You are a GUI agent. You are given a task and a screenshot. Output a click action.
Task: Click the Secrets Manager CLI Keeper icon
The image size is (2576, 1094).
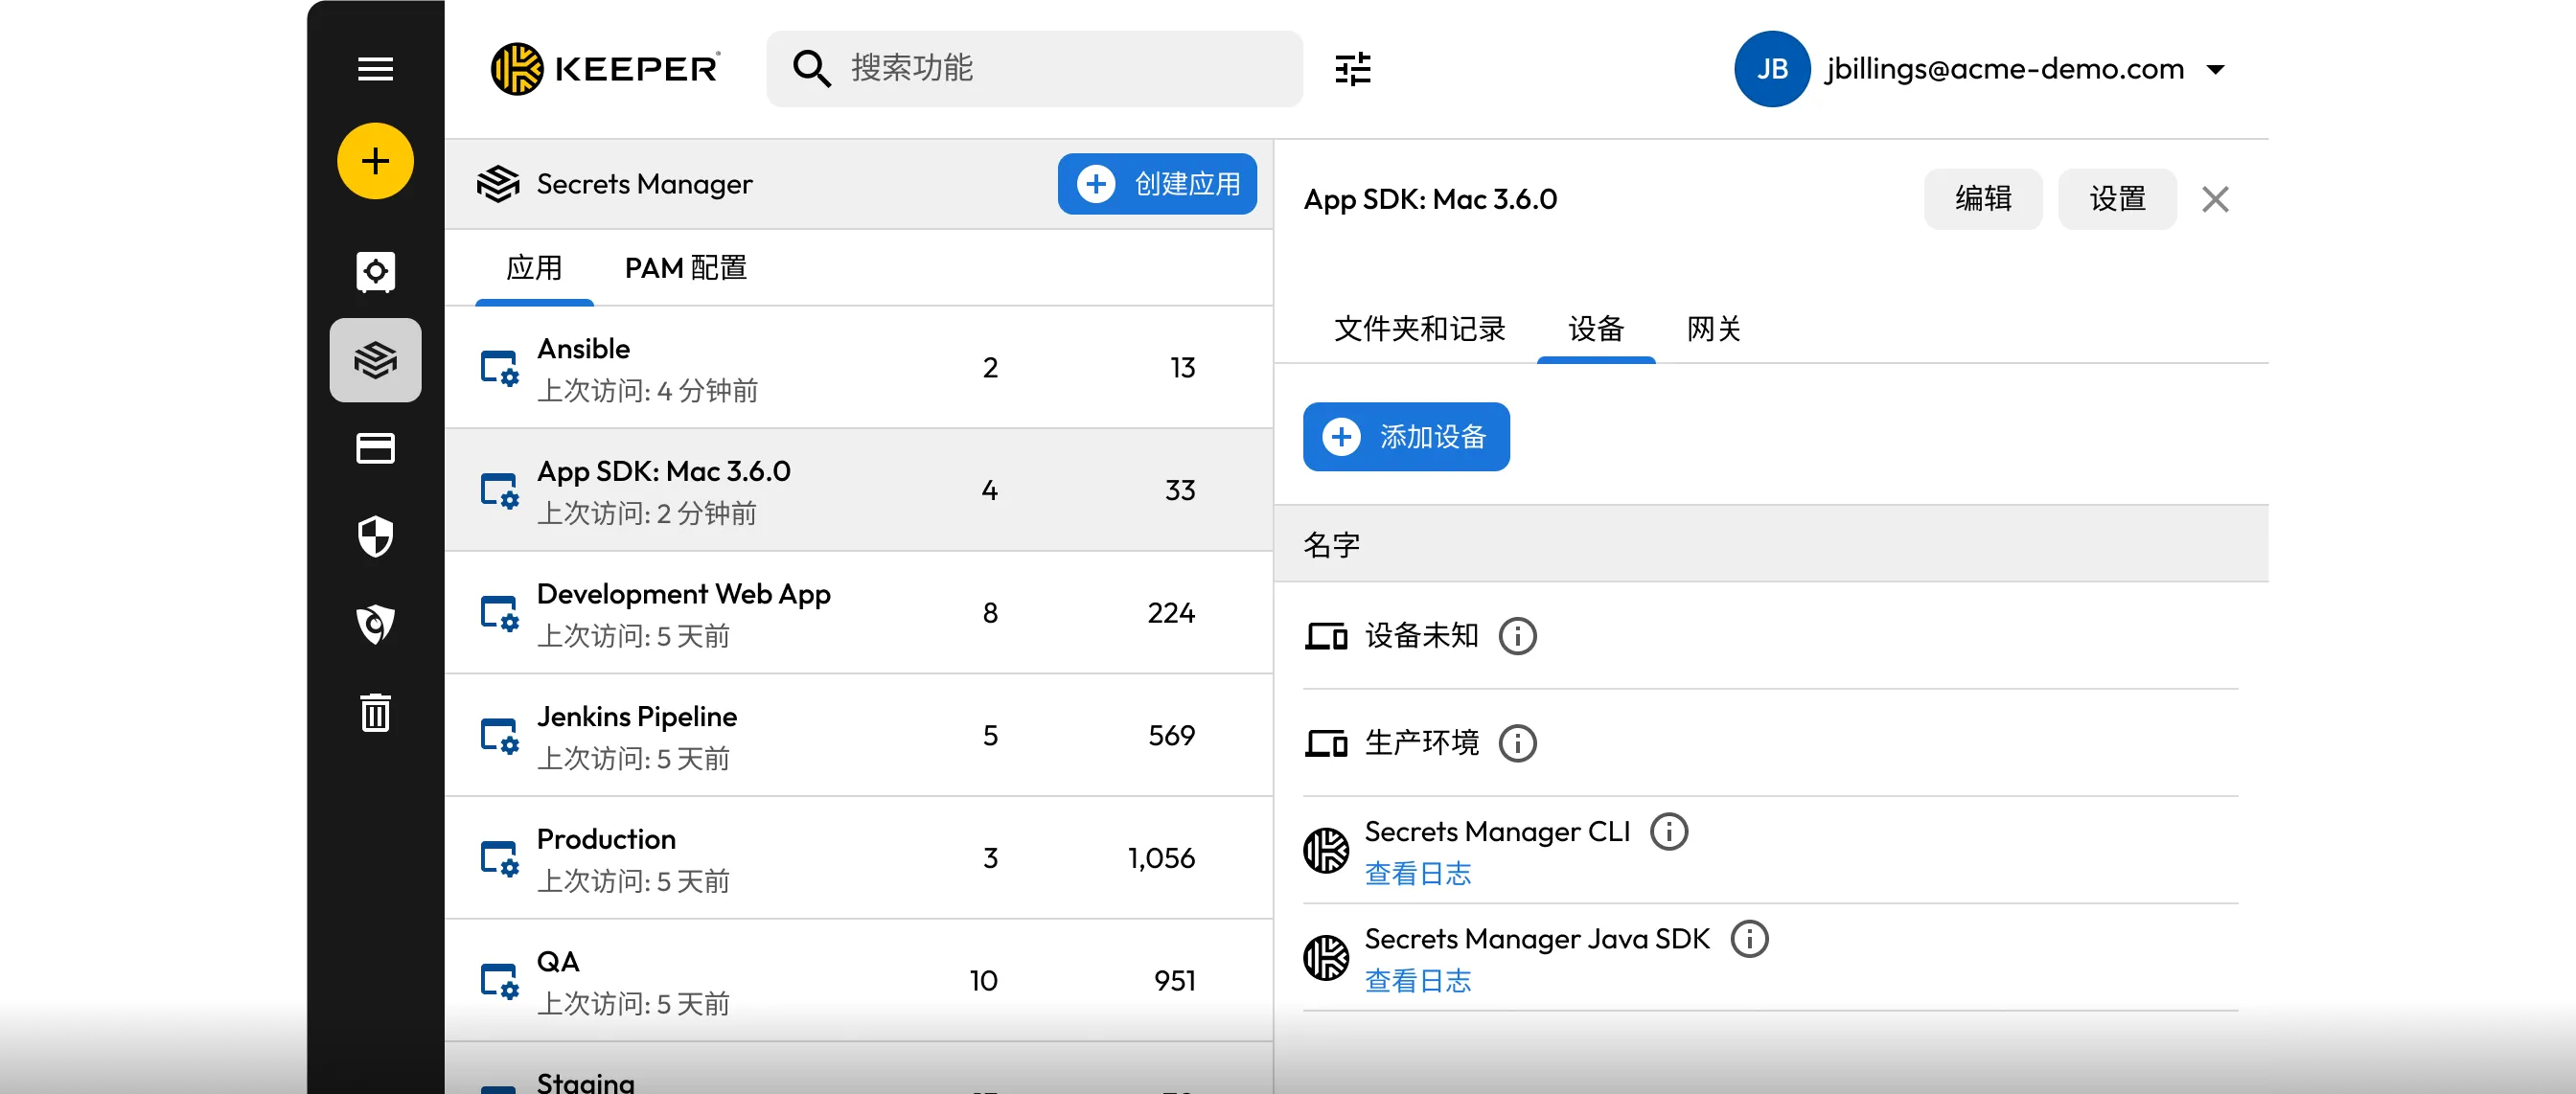click(1326, 851)
